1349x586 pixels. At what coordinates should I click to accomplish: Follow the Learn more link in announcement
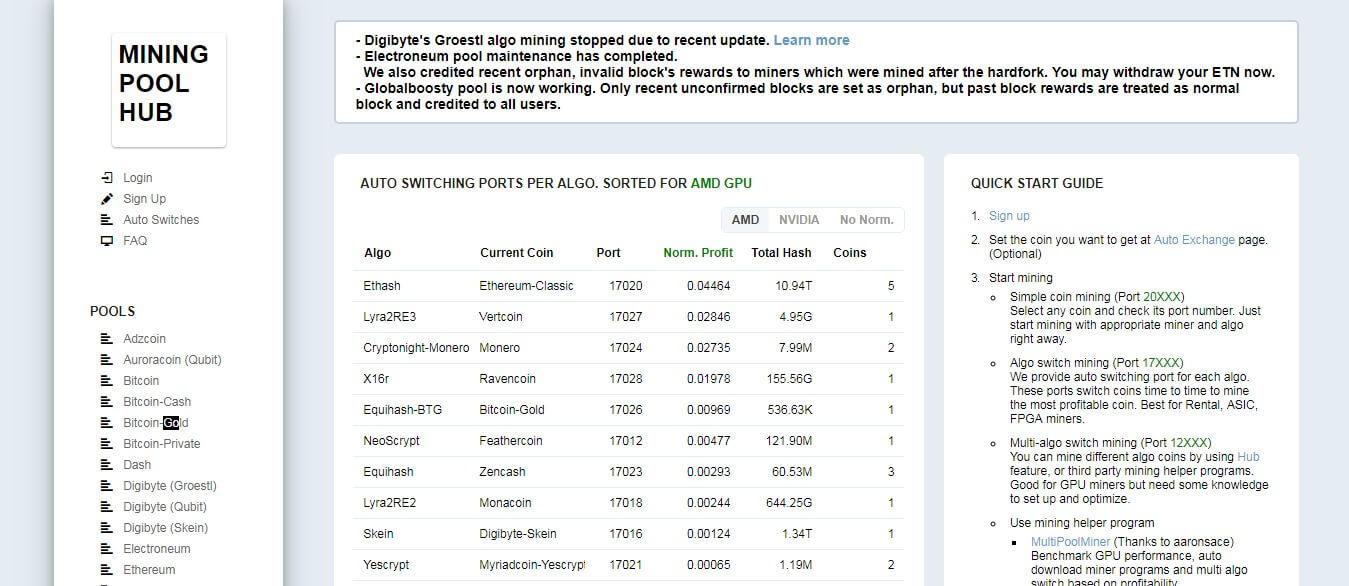pos(811,40)
